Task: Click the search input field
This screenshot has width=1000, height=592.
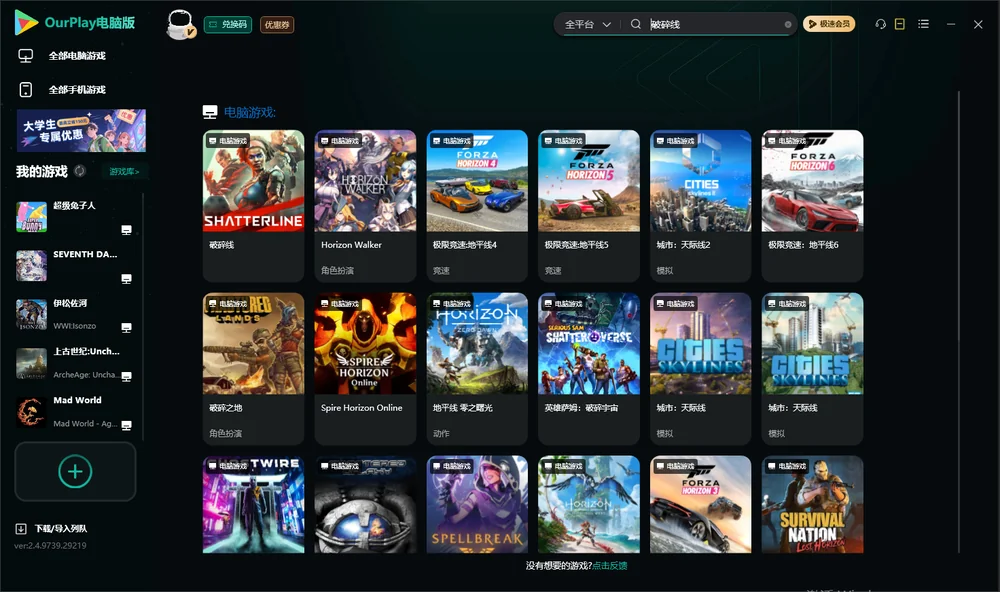Action: (x=716, y=24)
